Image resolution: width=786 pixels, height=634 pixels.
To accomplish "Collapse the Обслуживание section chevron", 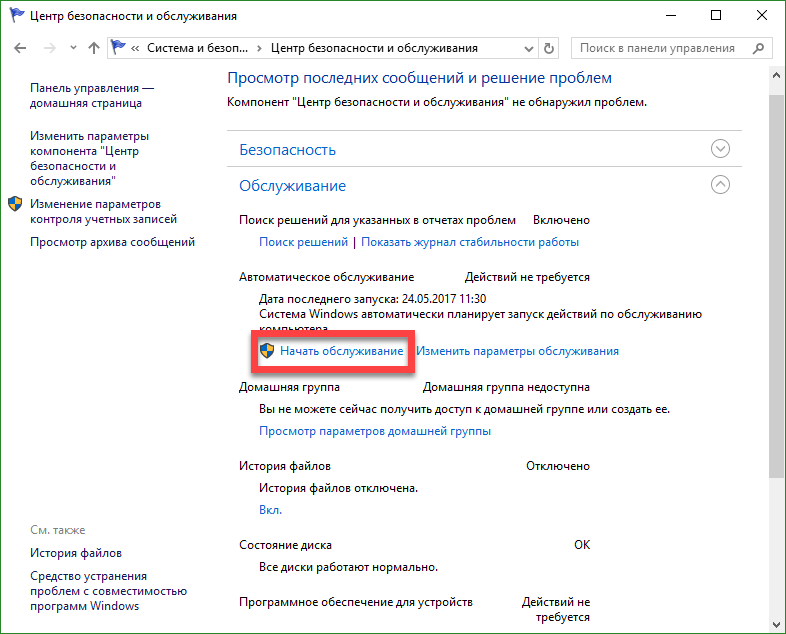I will (720, 184).
